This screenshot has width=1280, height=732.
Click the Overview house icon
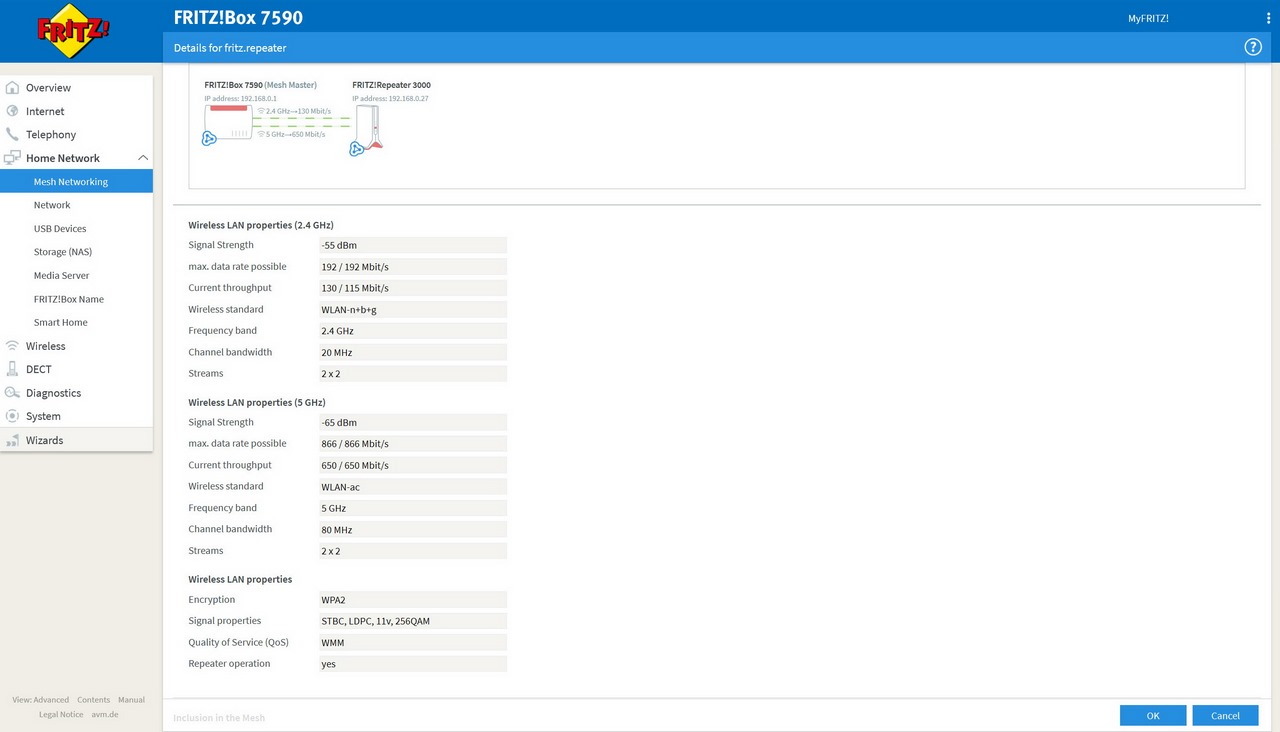[12, 88]
